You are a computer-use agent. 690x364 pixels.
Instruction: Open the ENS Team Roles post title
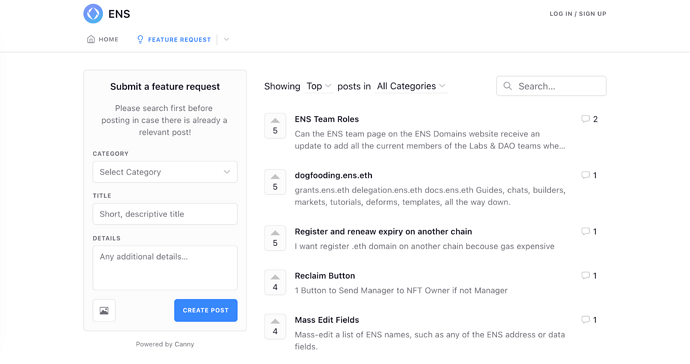(x=327, y=119)
